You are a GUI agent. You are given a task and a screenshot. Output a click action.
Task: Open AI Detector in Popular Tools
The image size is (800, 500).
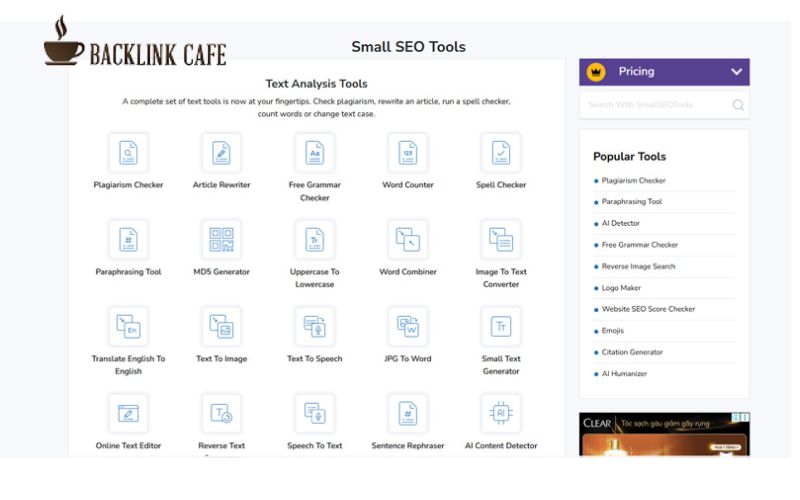(620, 223)
